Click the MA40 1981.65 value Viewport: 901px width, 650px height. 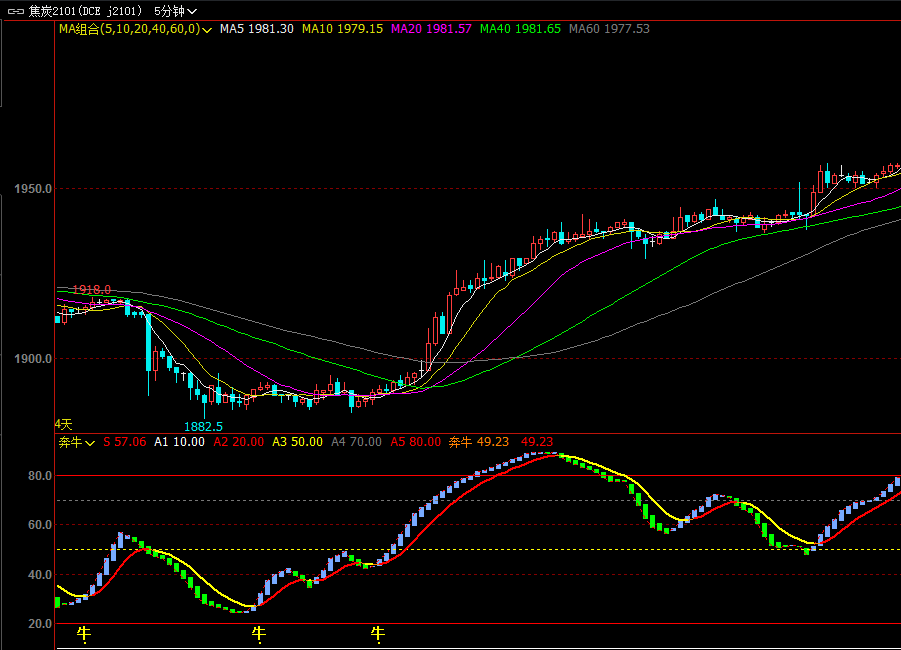pyautogui.click(x=520, y=29)
